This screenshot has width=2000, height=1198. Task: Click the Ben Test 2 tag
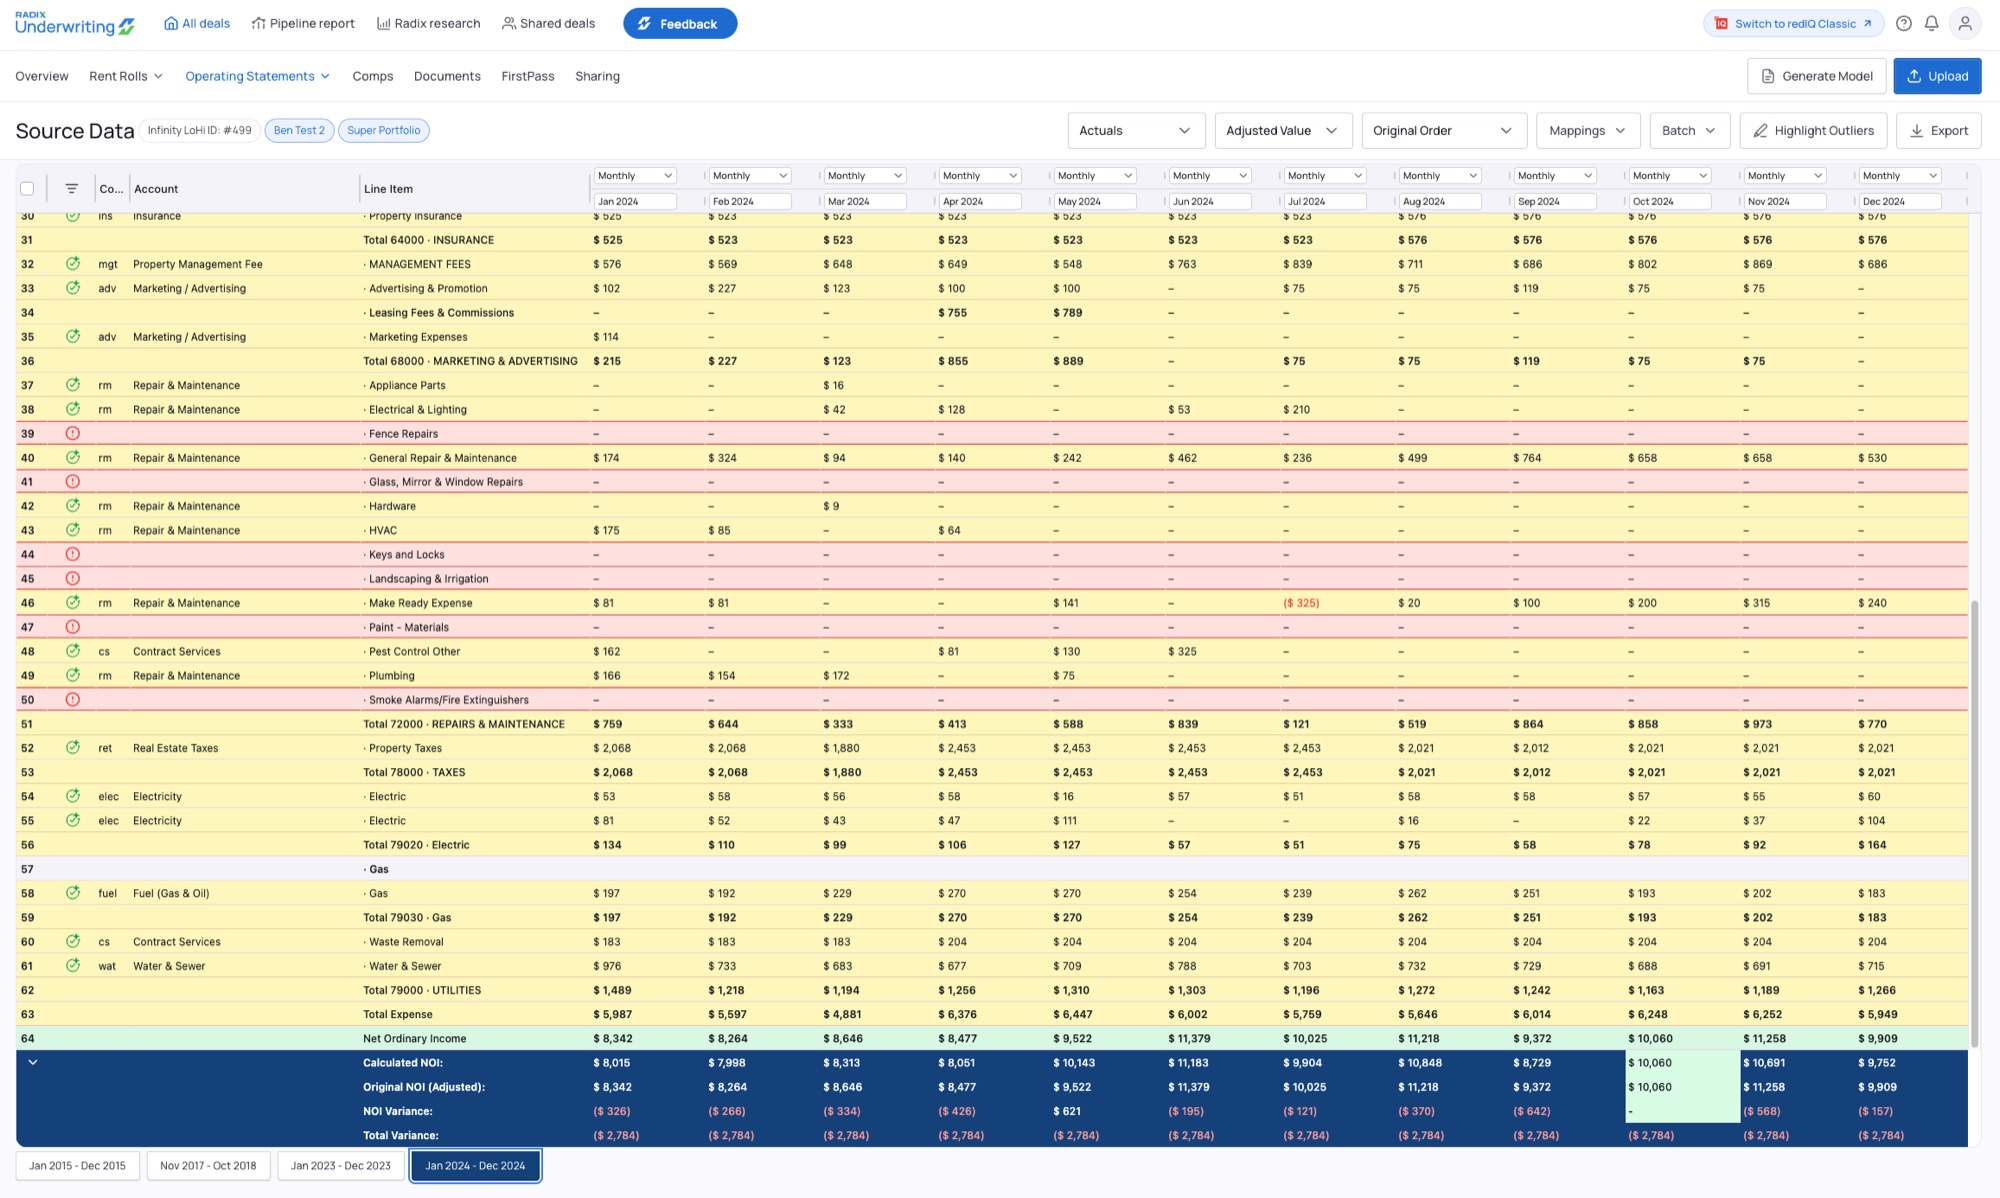click(299, 130)
